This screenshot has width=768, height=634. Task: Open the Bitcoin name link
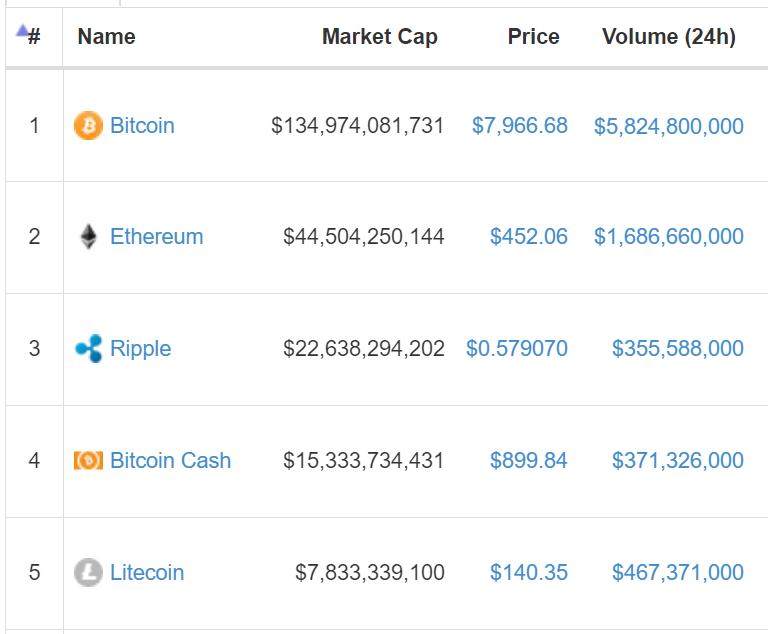(x=142, y=125)
